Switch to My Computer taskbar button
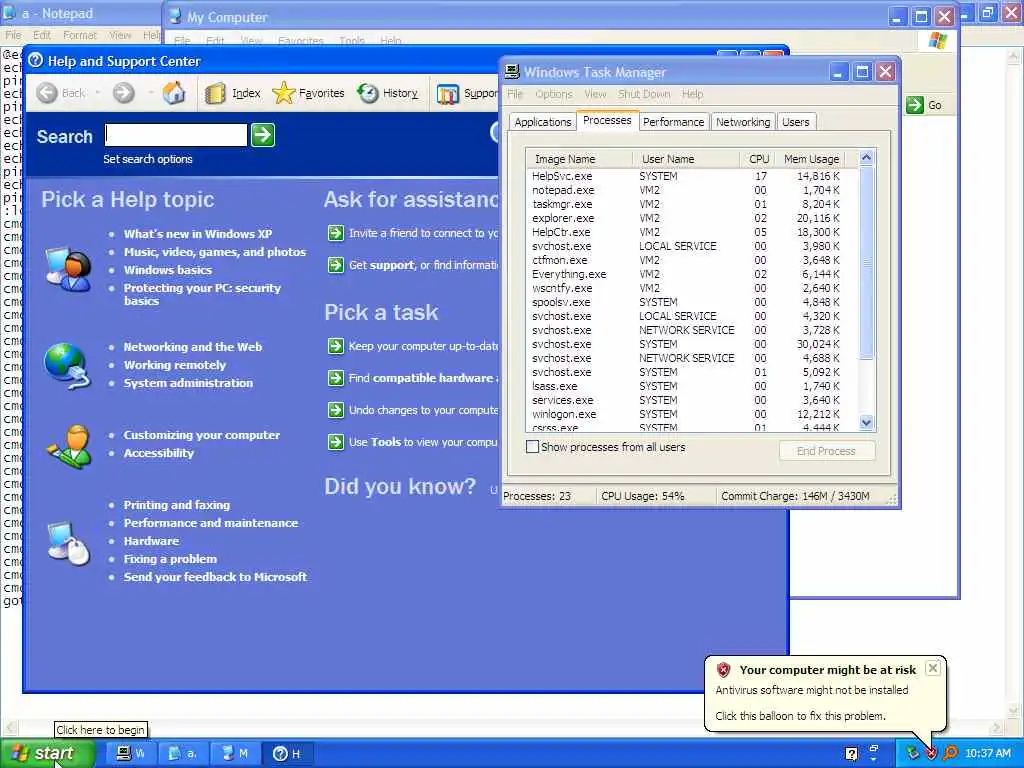 point(236,754)
